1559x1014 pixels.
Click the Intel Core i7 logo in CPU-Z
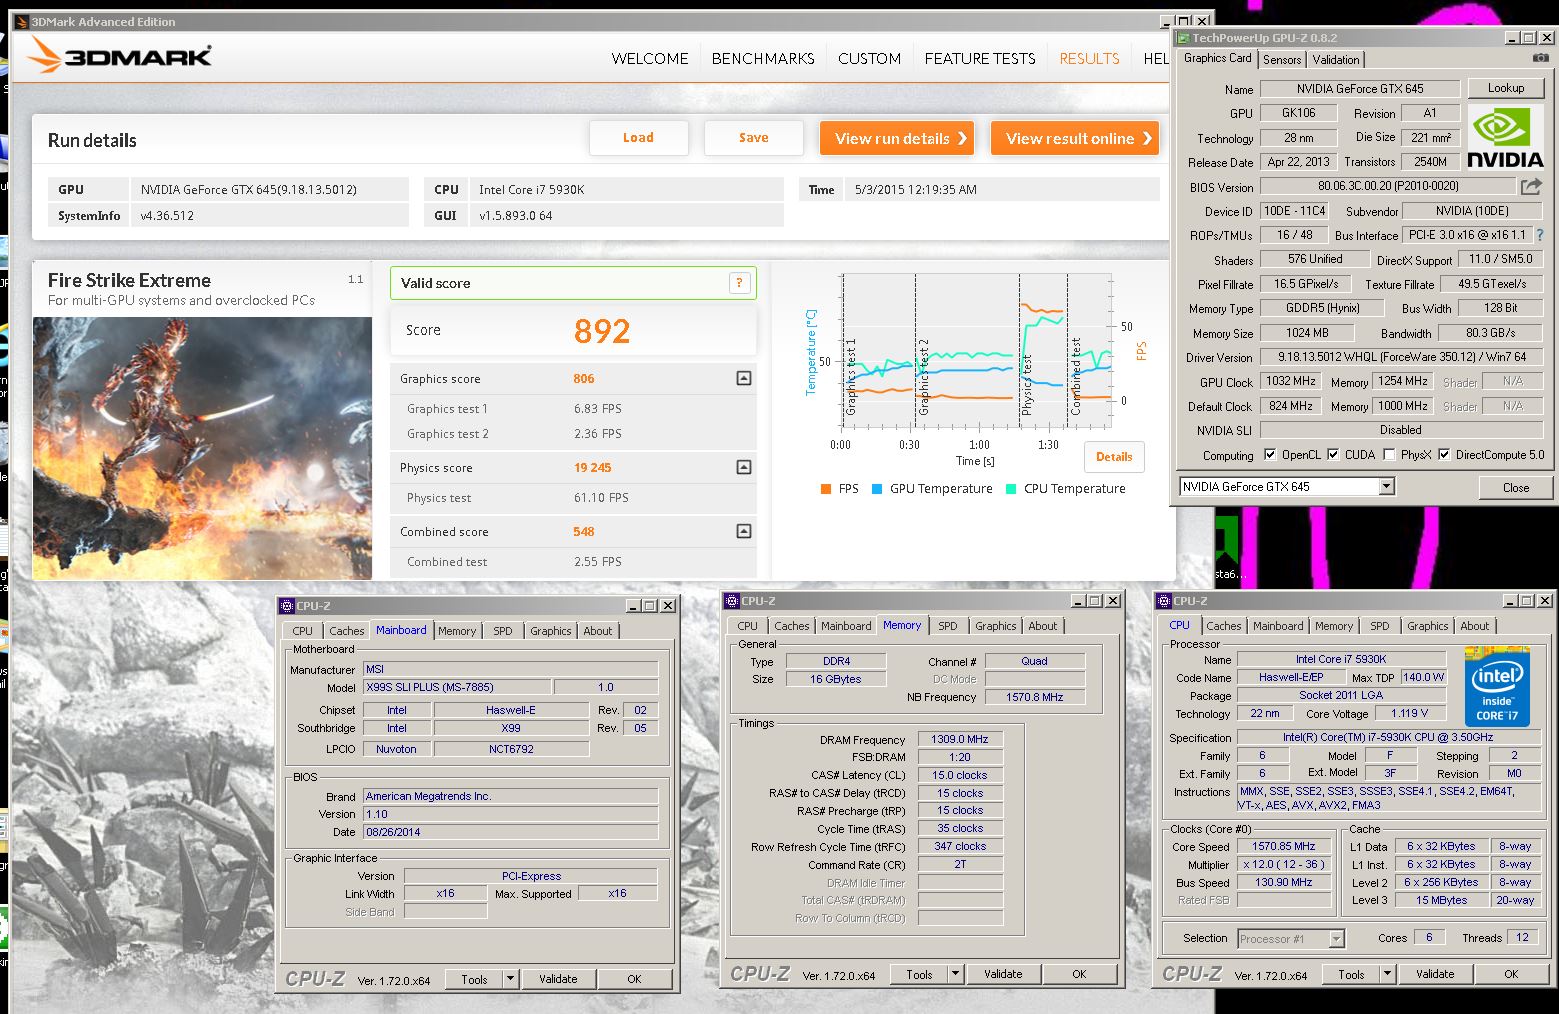[x=1497, y=688]
